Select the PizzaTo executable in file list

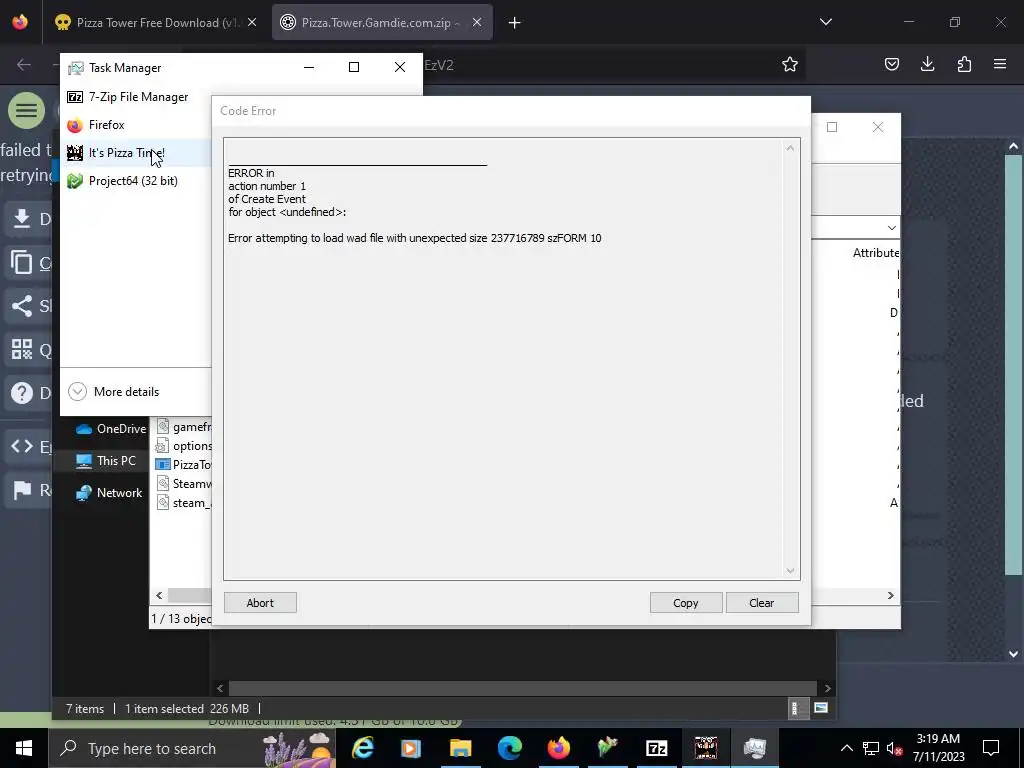[183, 465]
